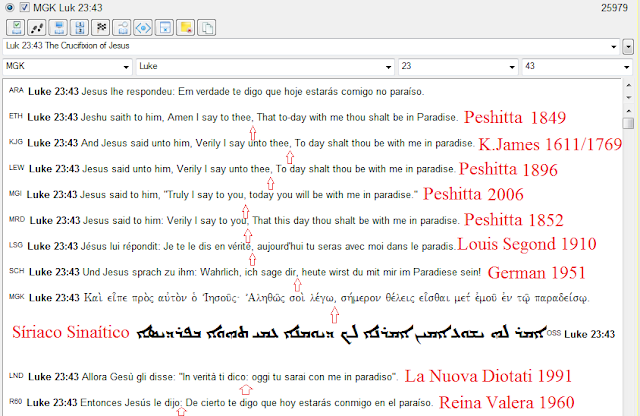The width and height of the screenshot is (640, 416).
Task: Click the MGI version label
Action: tap(15, 193)
